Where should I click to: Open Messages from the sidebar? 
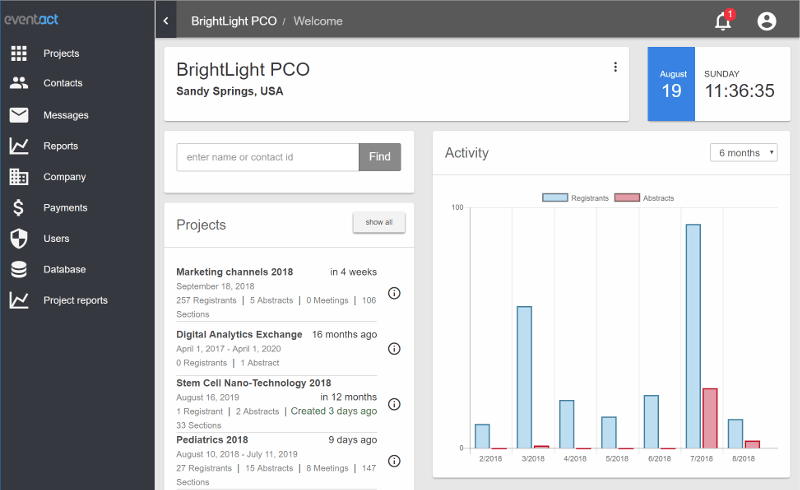pyautogui.click(x=66, y=115)
